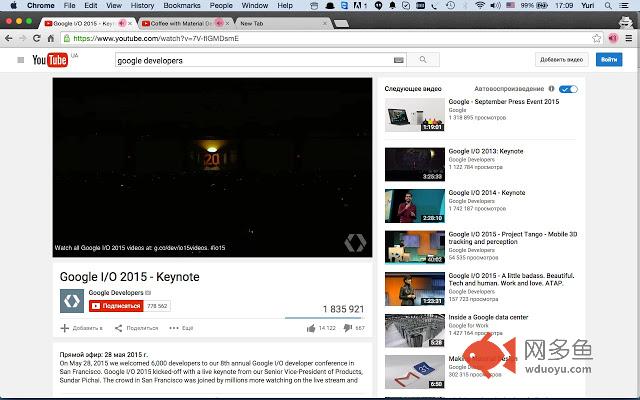The height and width of the screenshot is (400, 640).
Task: Open the Google I/O 2014 Keynote thumbnail
Action: pos(415,206)
